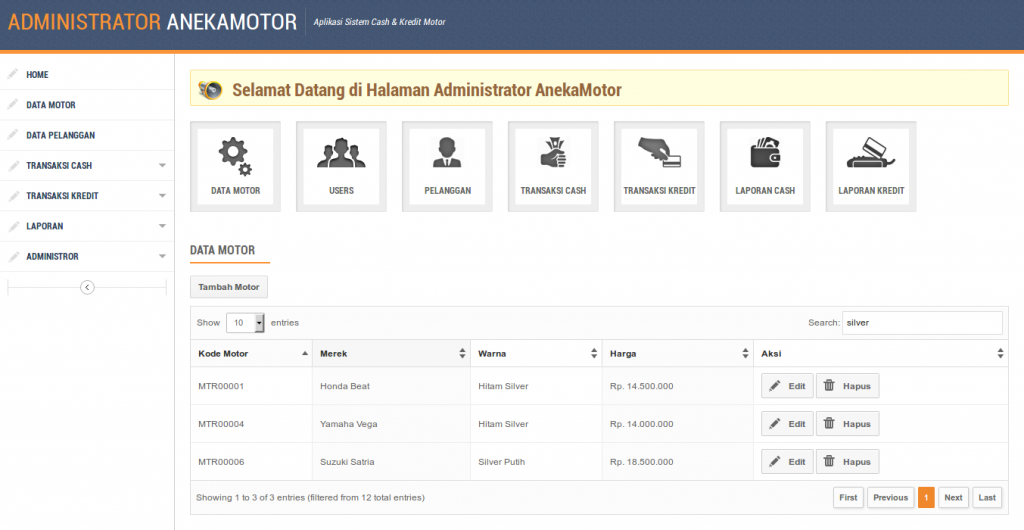This screenshot has height=530, width=1024.
Task: Select the Rp. 18.500.000 price cell
Action: point(678,461)
